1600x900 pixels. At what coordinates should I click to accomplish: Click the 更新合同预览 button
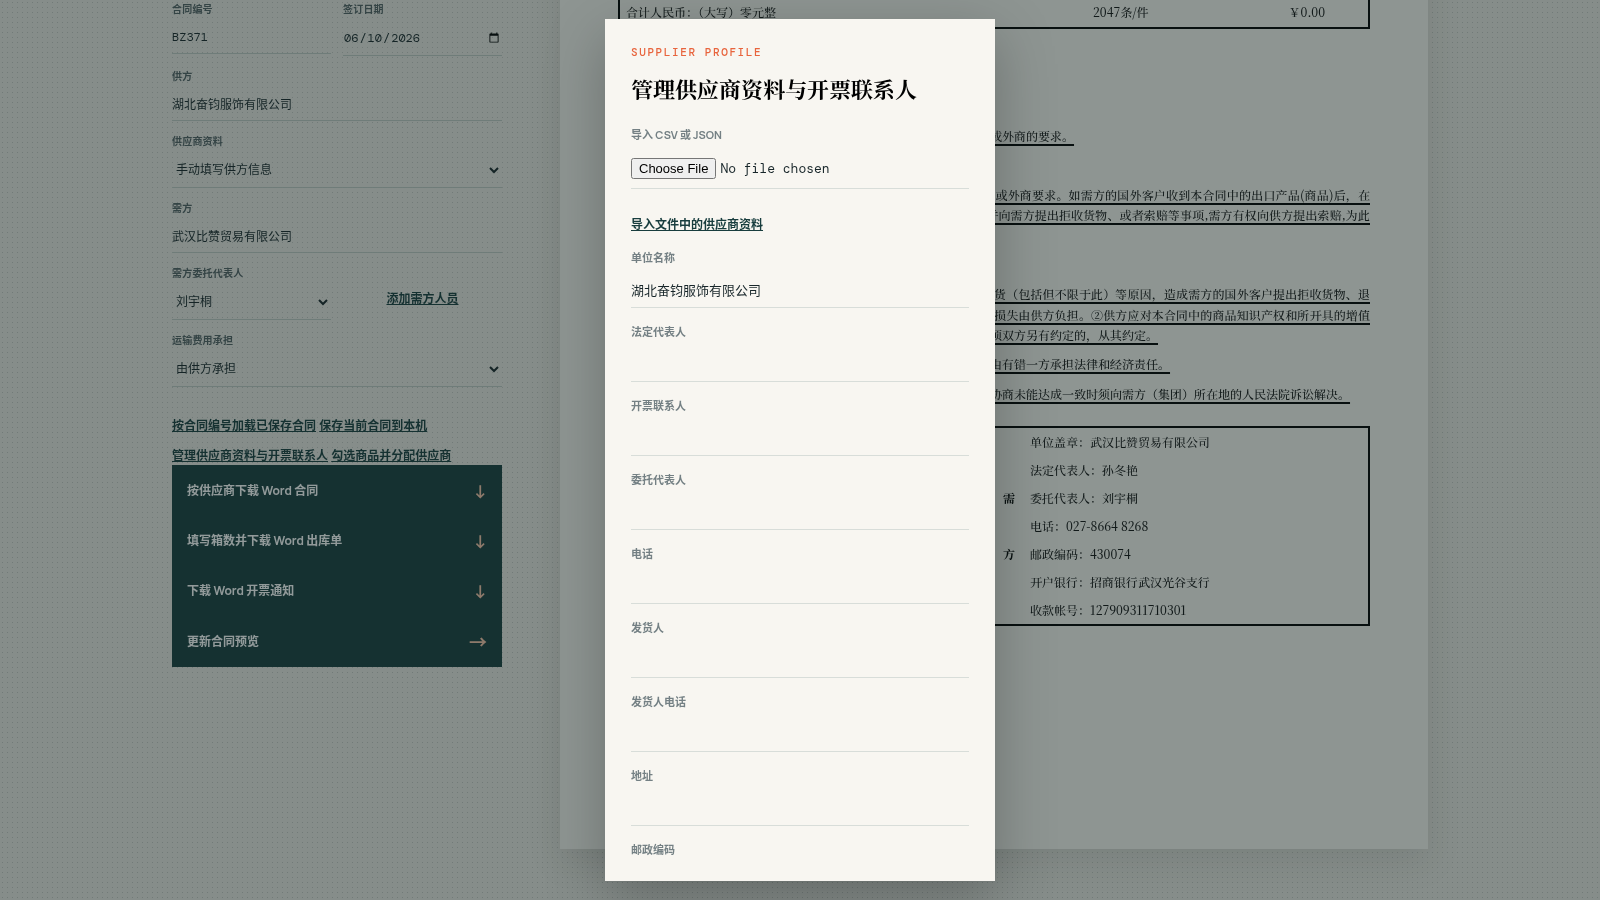click(337, 642)
